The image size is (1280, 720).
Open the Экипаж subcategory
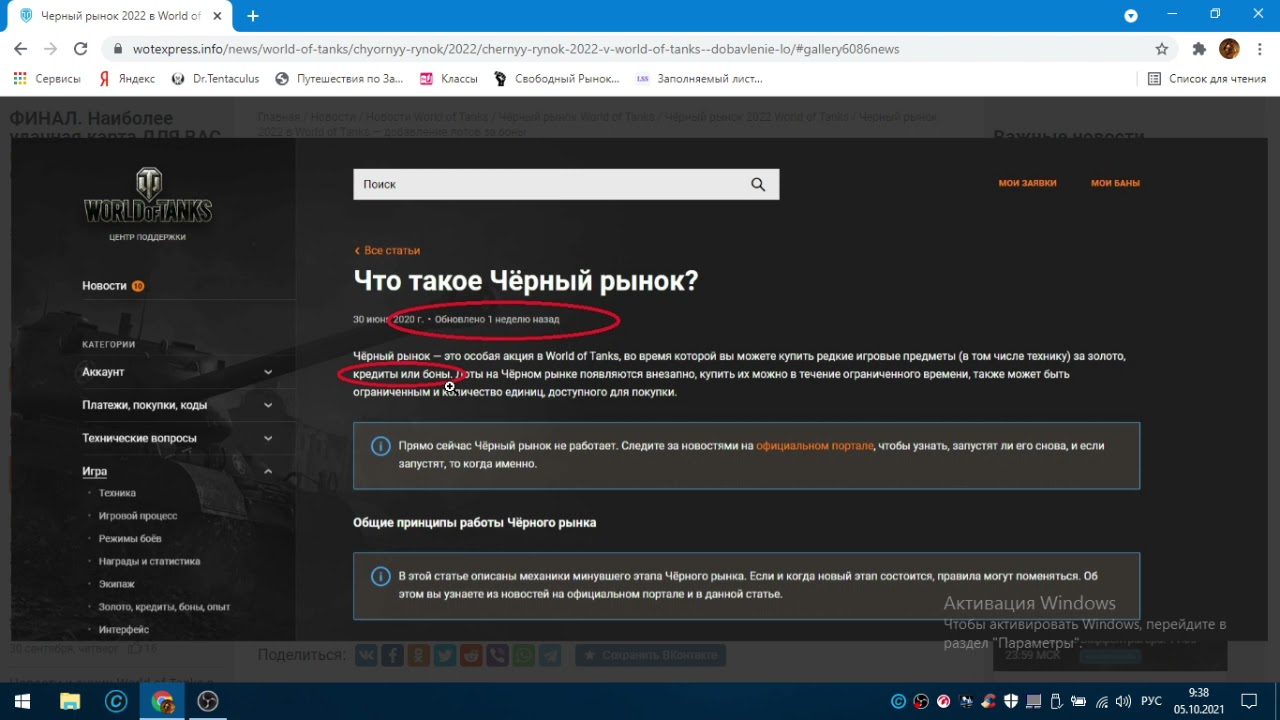(x=116, y=584)
